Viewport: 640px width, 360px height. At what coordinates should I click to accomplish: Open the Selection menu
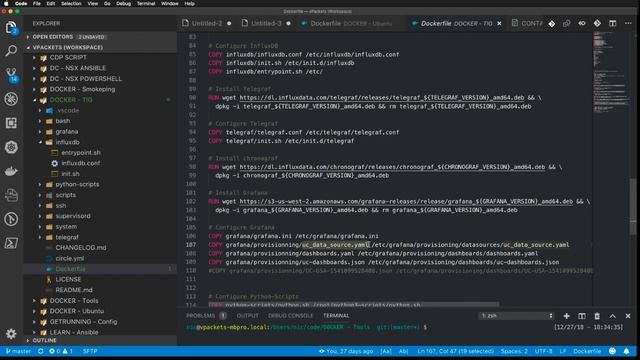point(71,4)
